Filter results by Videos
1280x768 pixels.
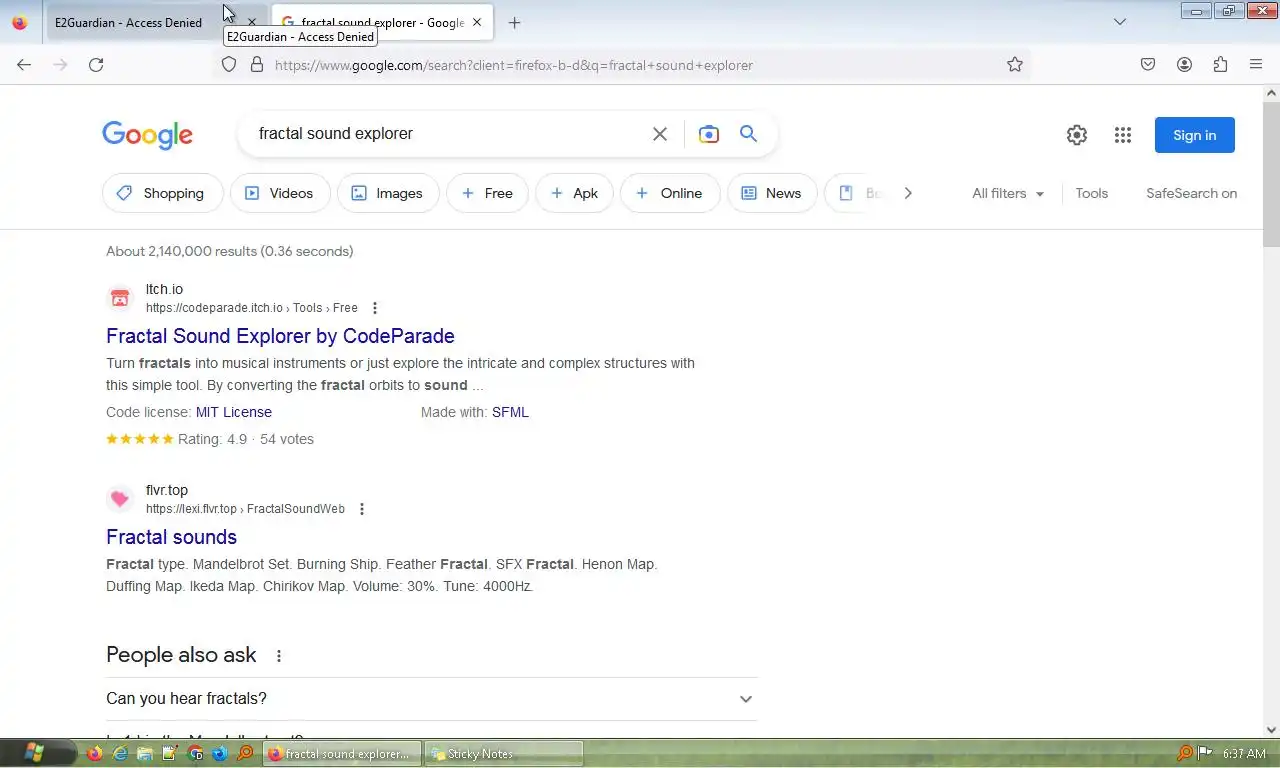(x=280, y=193)
